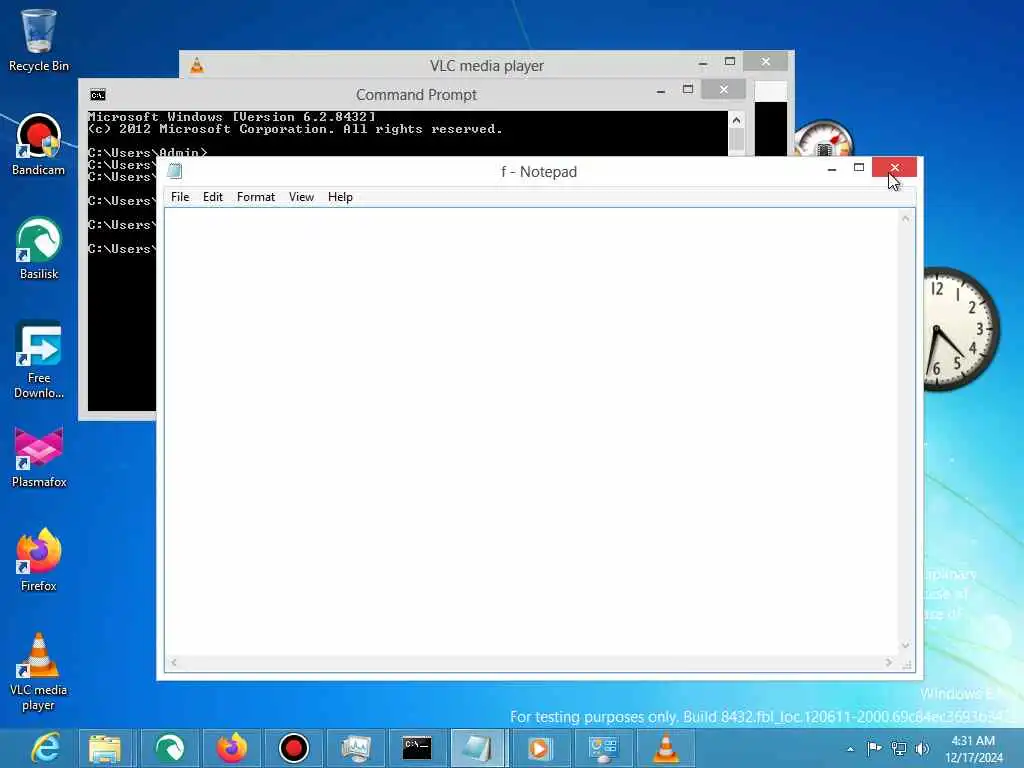This screenshot has height=768, width=1024.
Task: Click the Command Prompt title bar icon
Action: tap(98, 95)
